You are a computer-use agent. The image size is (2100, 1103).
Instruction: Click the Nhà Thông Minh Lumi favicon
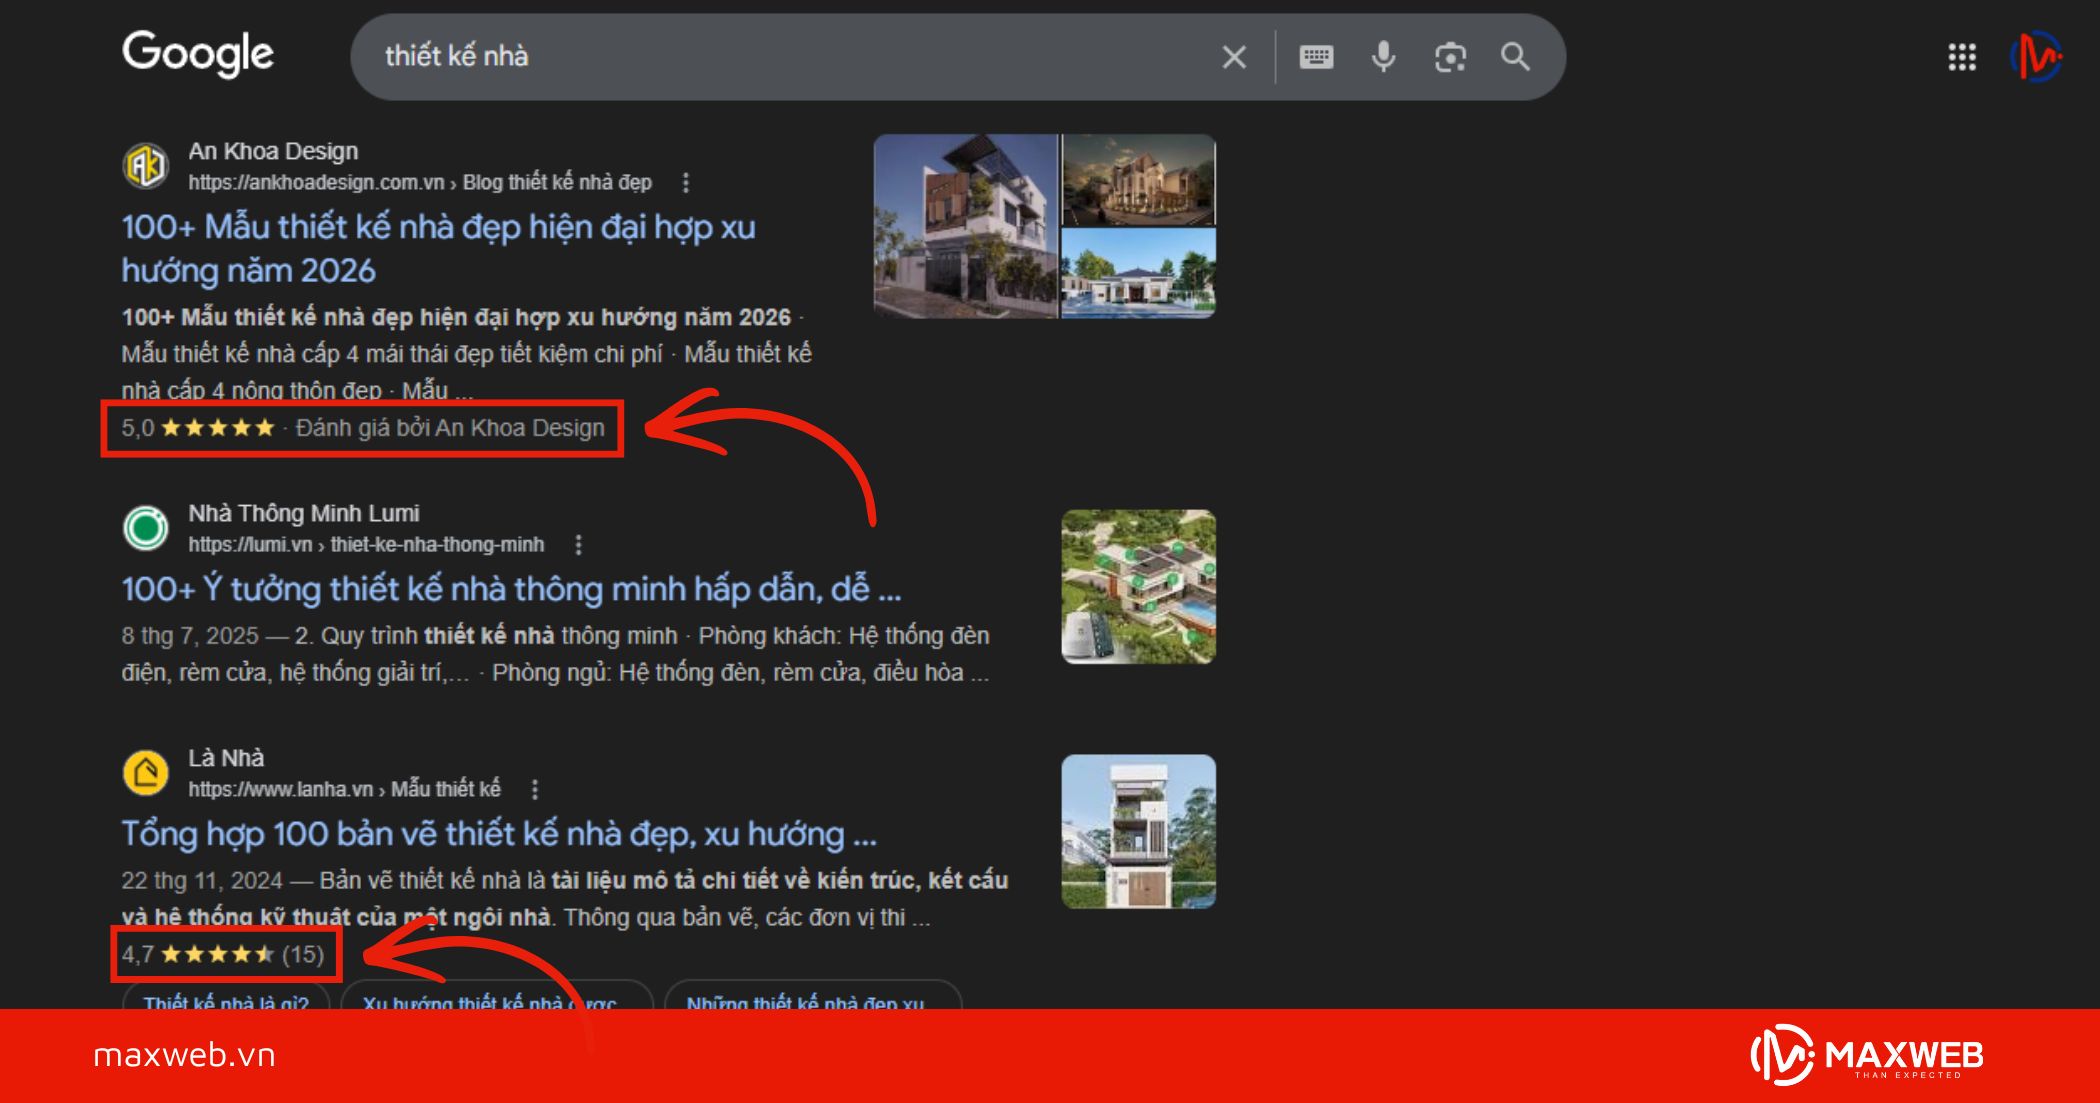[x=147, y=527]
